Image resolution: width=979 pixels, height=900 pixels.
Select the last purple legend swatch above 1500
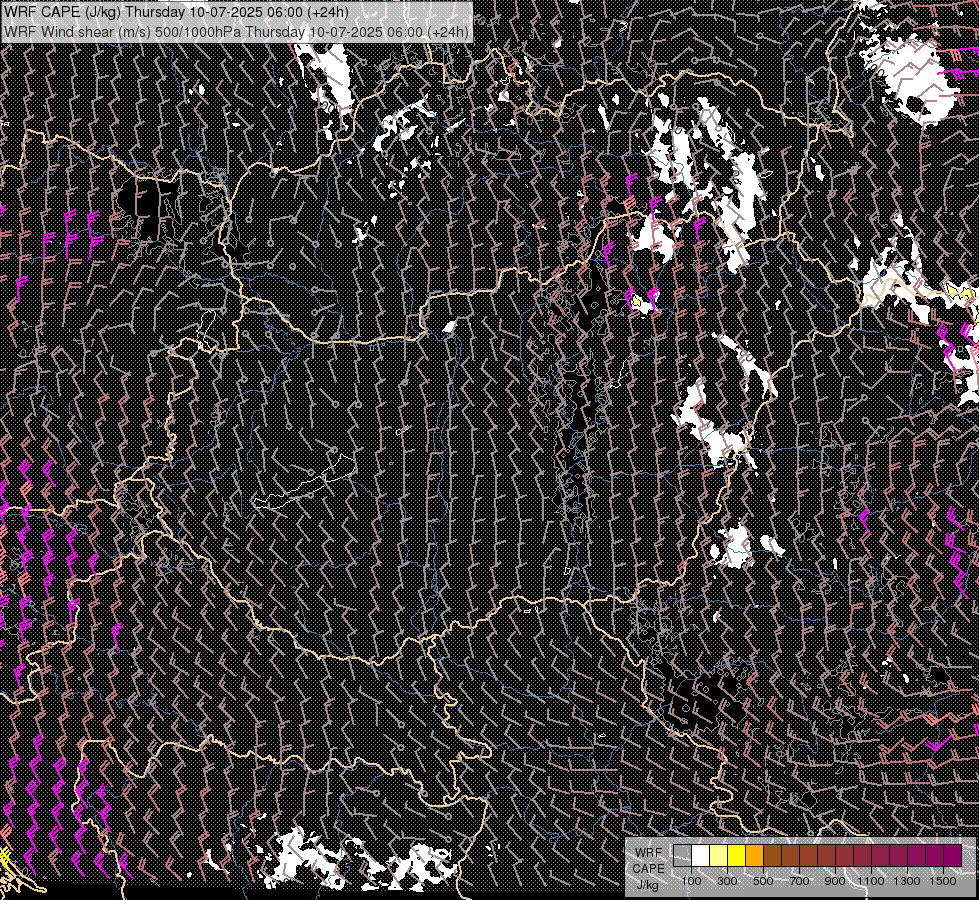952,856
